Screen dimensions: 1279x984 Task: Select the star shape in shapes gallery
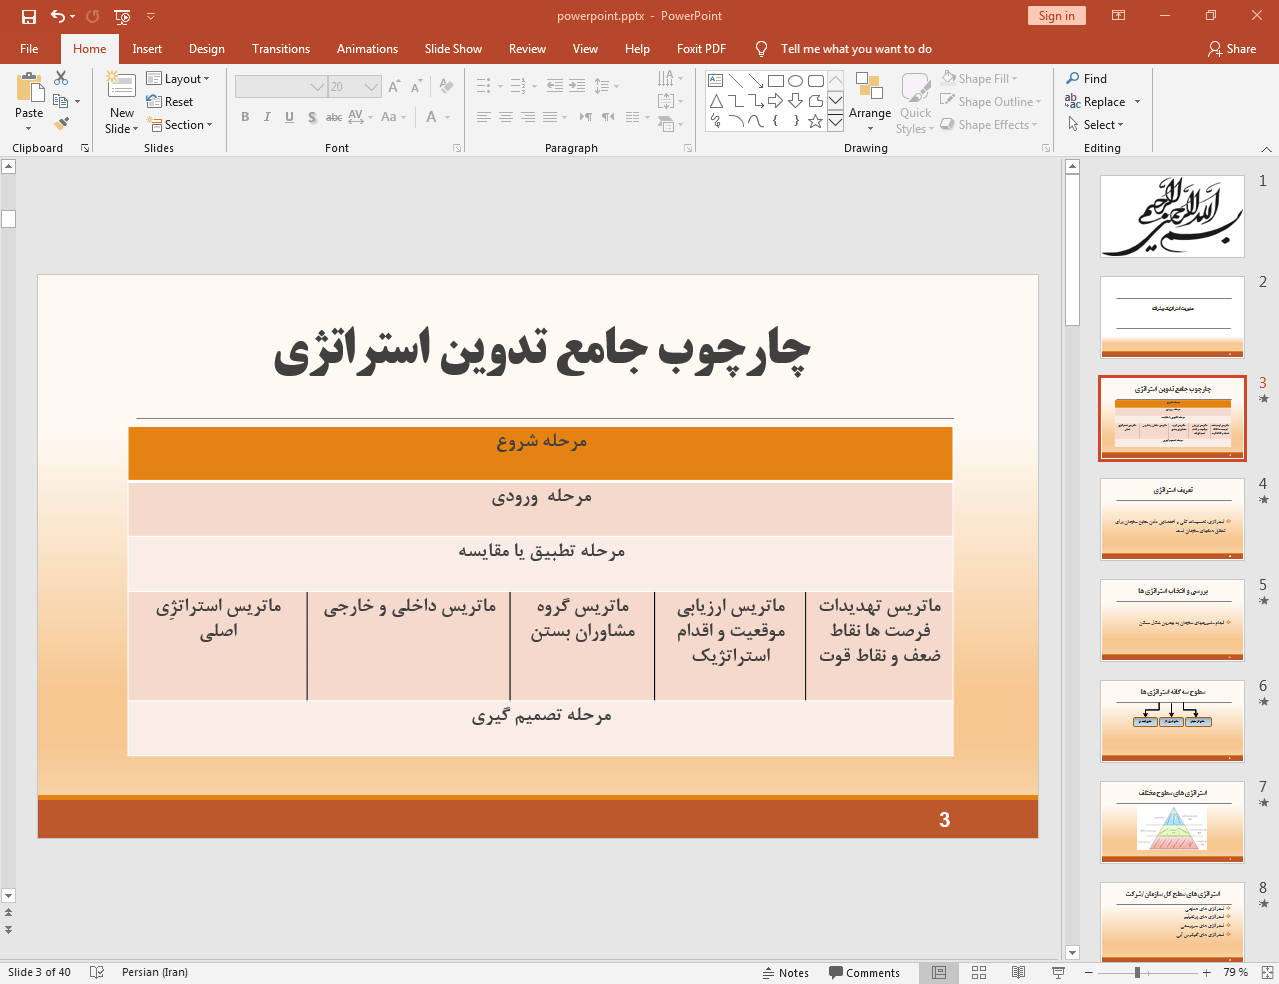click(x=816, y=121)
